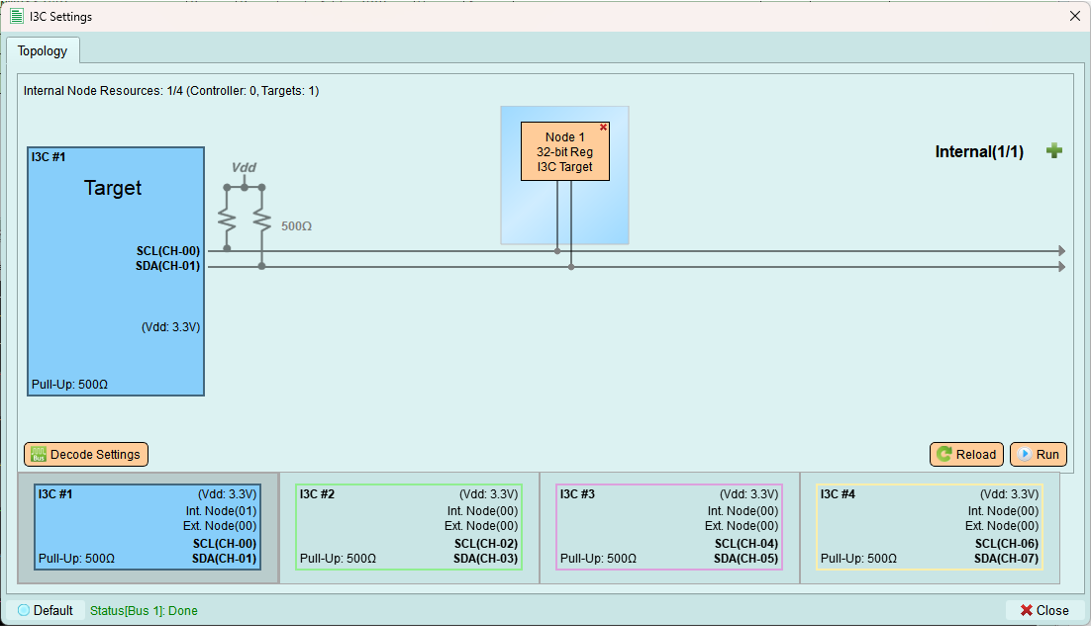The image size is (1091, 626).
Task: Click the Status[Bus 1]: Done text
Action: [144, 610]
